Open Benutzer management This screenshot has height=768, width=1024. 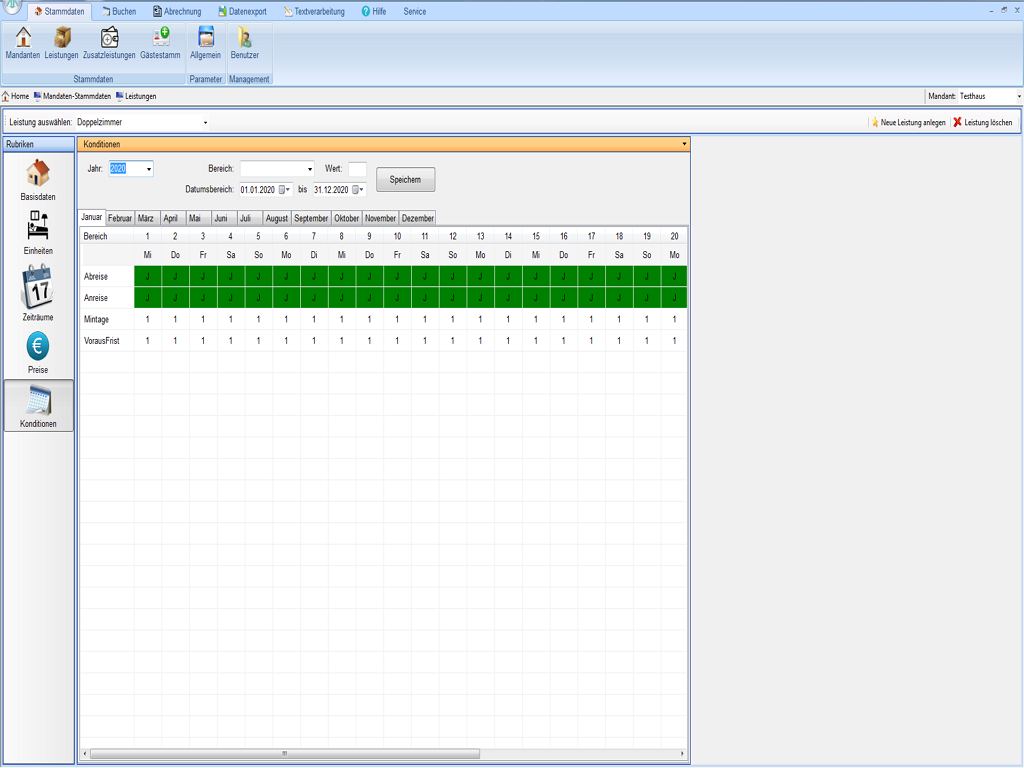click(x=244, y=42)
